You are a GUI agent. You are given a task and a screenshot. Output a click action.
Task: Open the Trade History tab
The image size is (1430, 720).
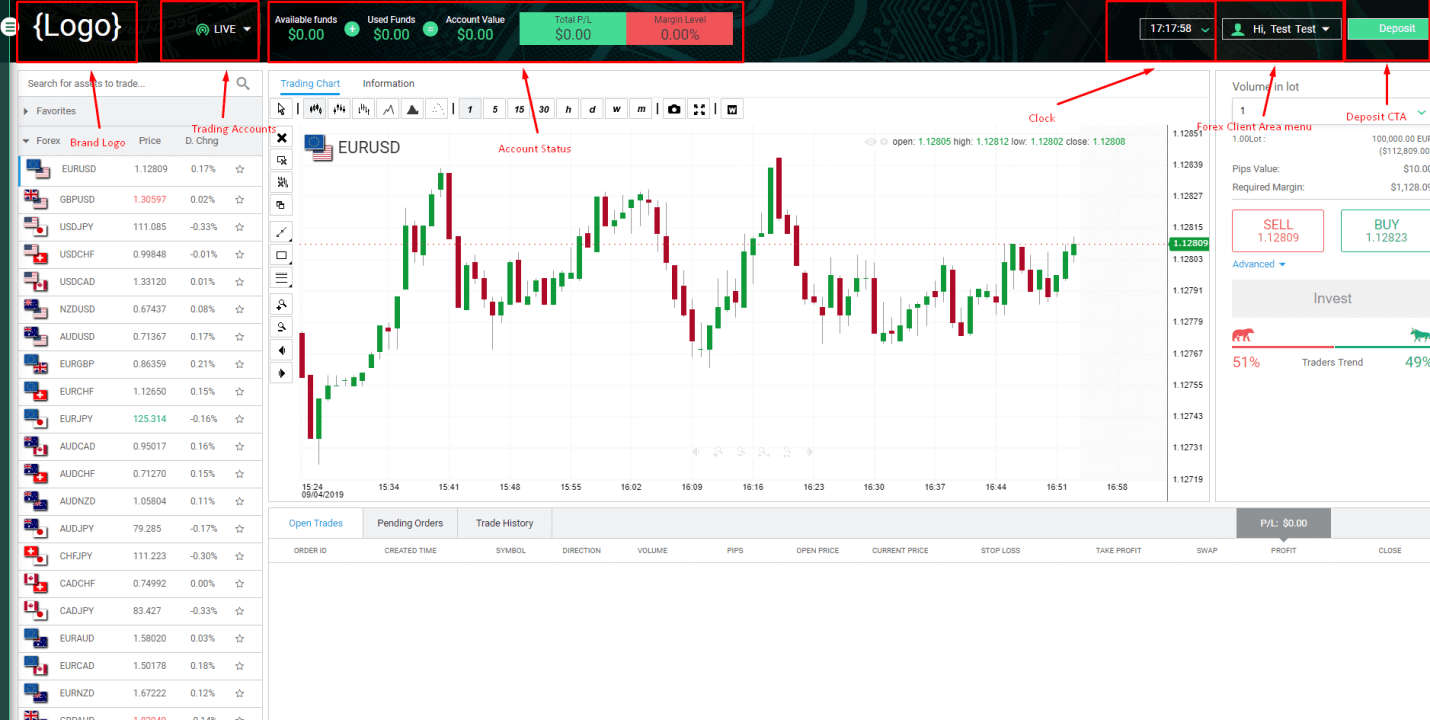point(504,523)
